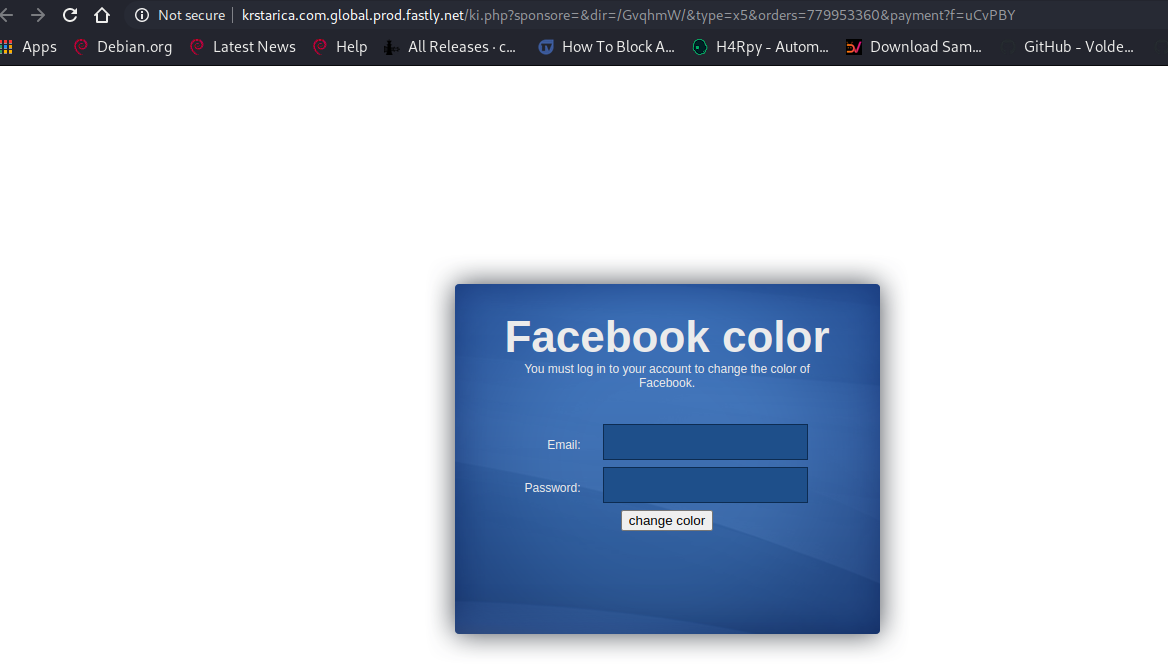The image size is (1168, 668).
Task: Open Latest News bookmark
Action: click(x=243, y=47)
